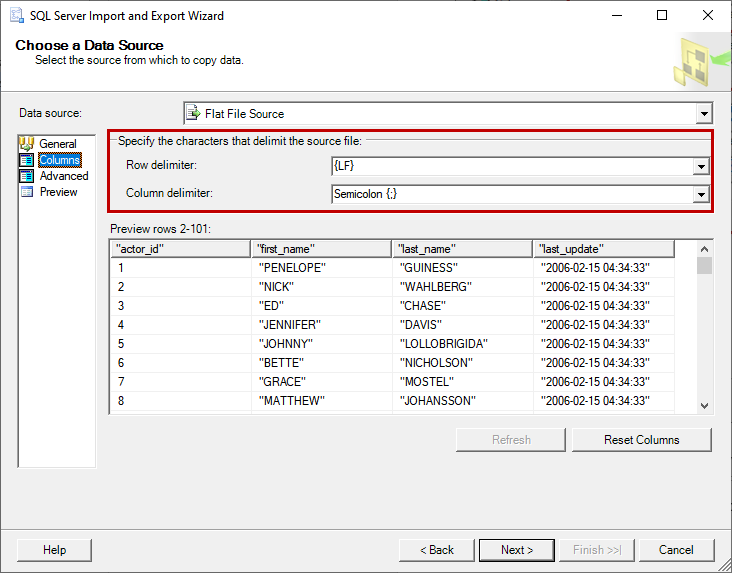The height and width of the screenshot is (573, 732).
Task: Switch to the Preview page
Action: (58, 192)
